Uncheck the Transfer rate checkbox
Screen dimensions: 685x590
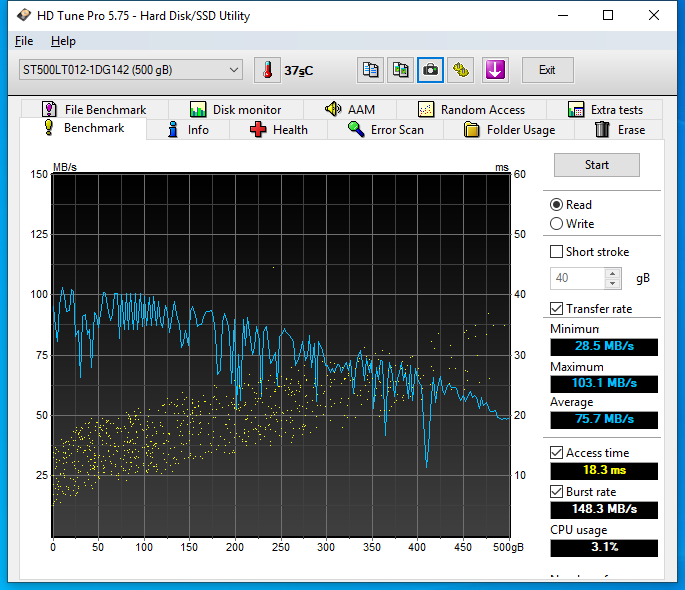[557, 309]
